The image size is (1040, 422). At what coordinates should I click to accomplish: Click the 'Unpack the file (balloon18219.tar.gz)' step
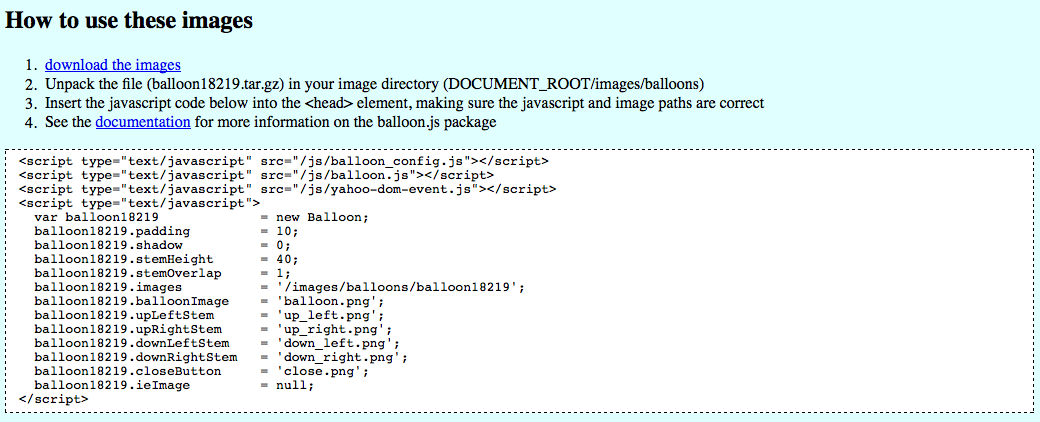pos(375,84)
